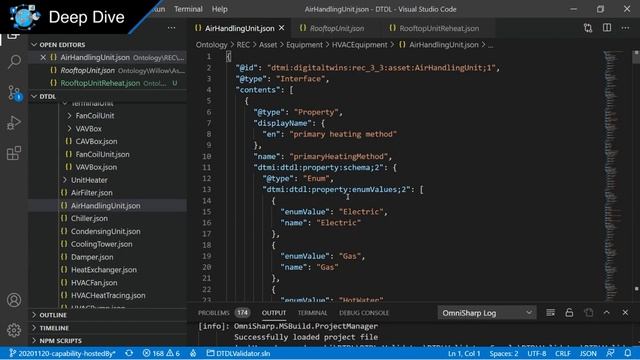
Task: Close the AirHandlingUnit.json tab
Action: point(282,28)
